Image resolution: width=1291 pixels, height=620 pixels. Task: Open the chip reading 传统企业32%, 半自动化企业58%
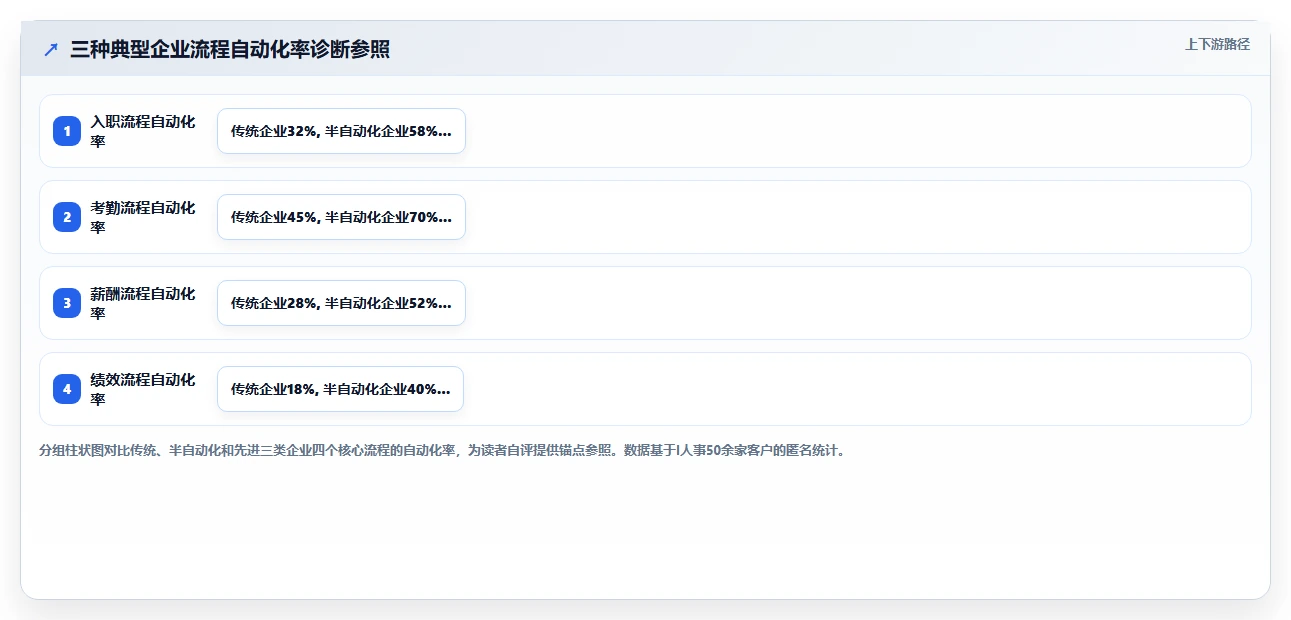click(x=341, y=131)
